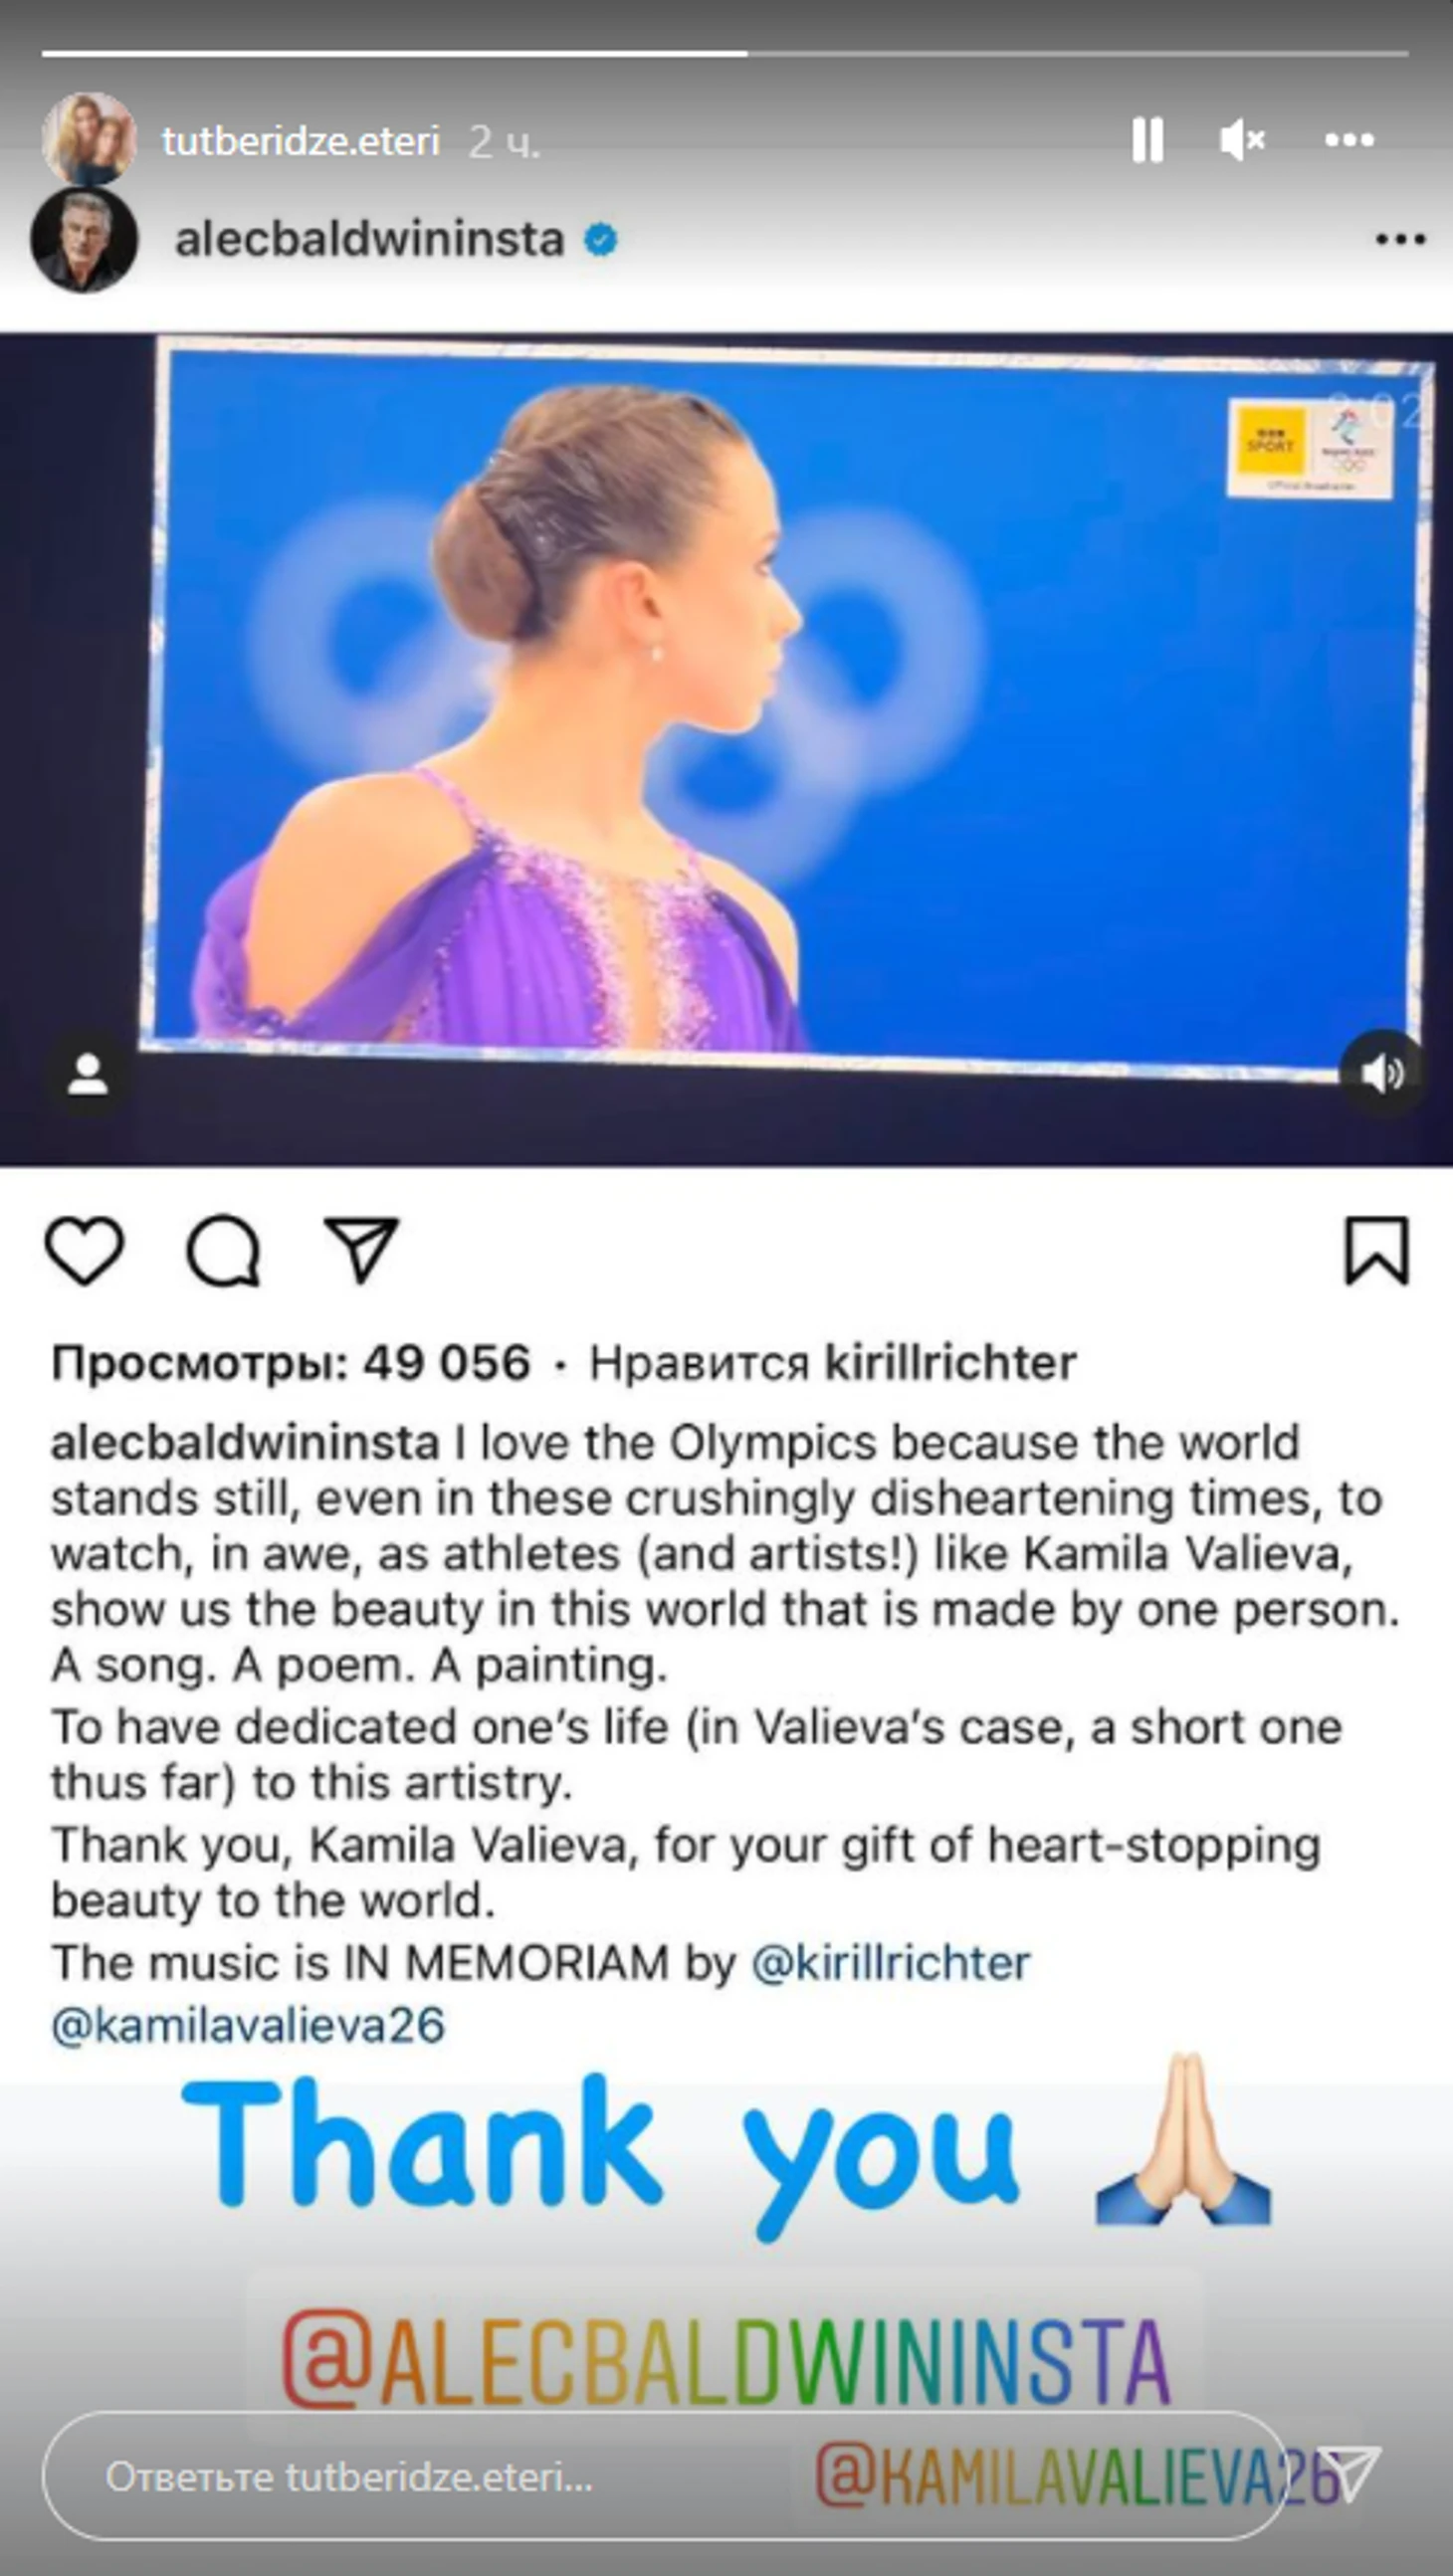Open the @kirillrichter mention in the caption
This screenshot has width=1453, height=2576.
pos(889,1963)
